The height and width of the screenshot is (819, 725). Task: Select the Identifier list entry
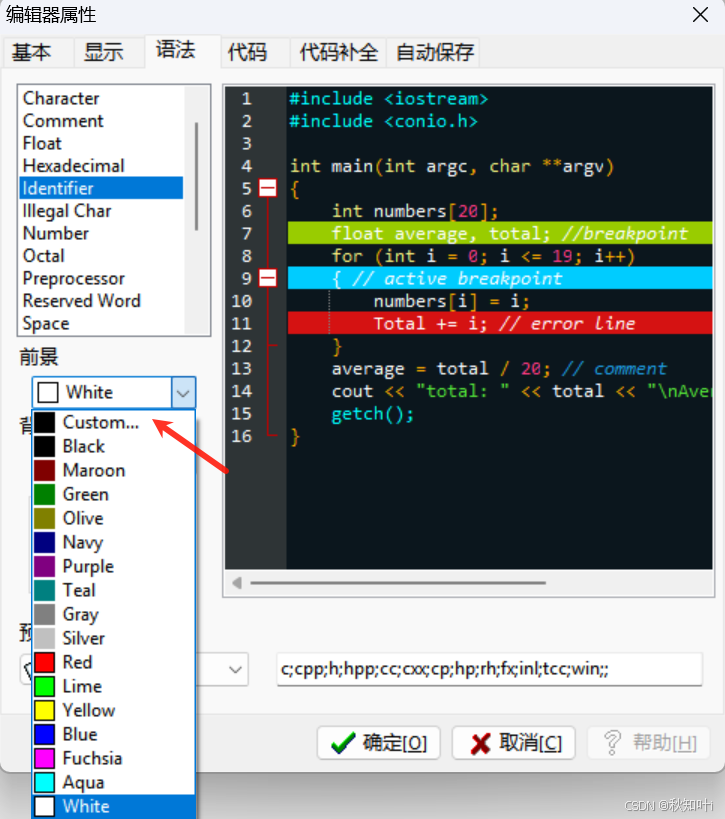coord(101,188)
